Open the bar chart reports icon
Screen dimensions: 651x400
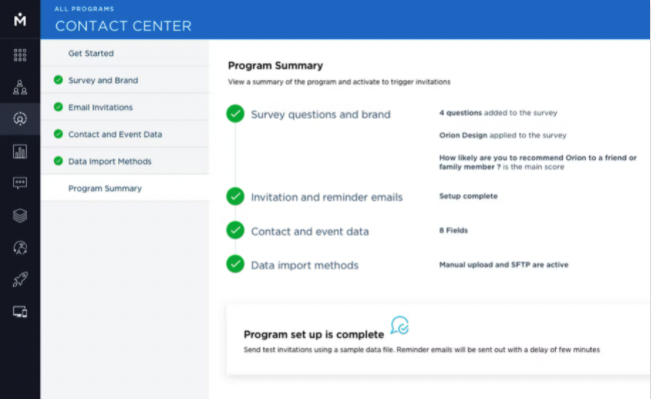tap(20, 152)
